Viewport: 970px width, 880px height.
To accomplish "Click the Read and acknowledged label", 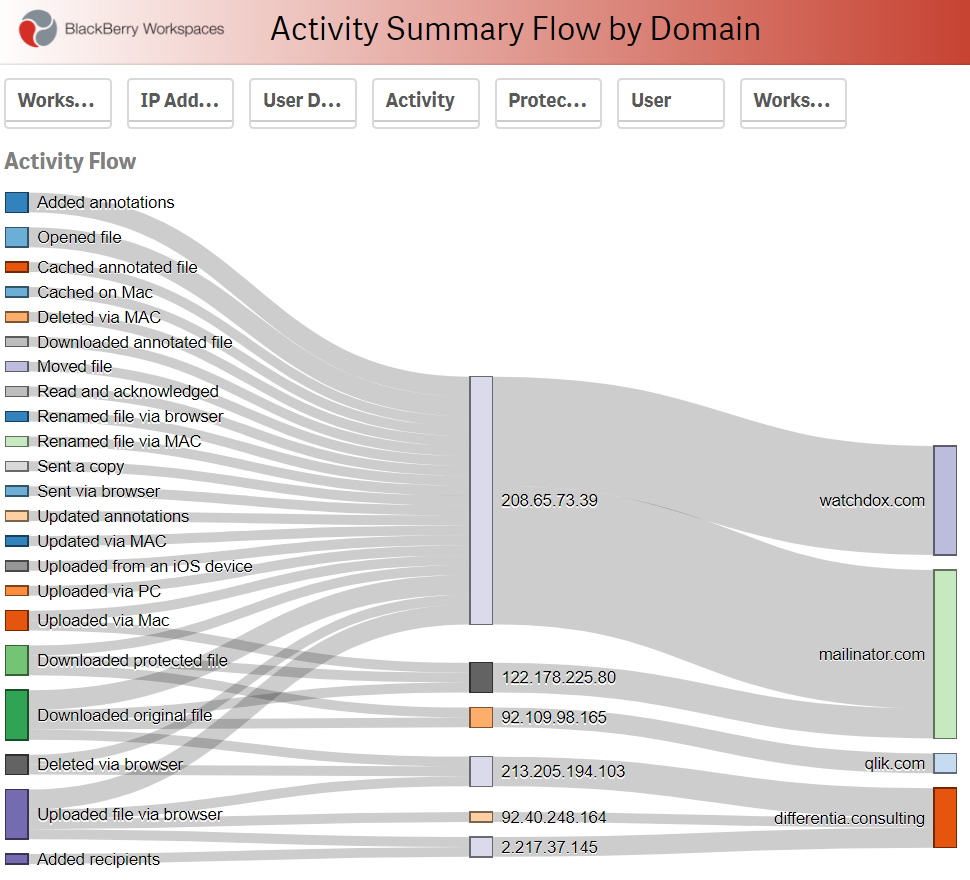I will 128,391.
